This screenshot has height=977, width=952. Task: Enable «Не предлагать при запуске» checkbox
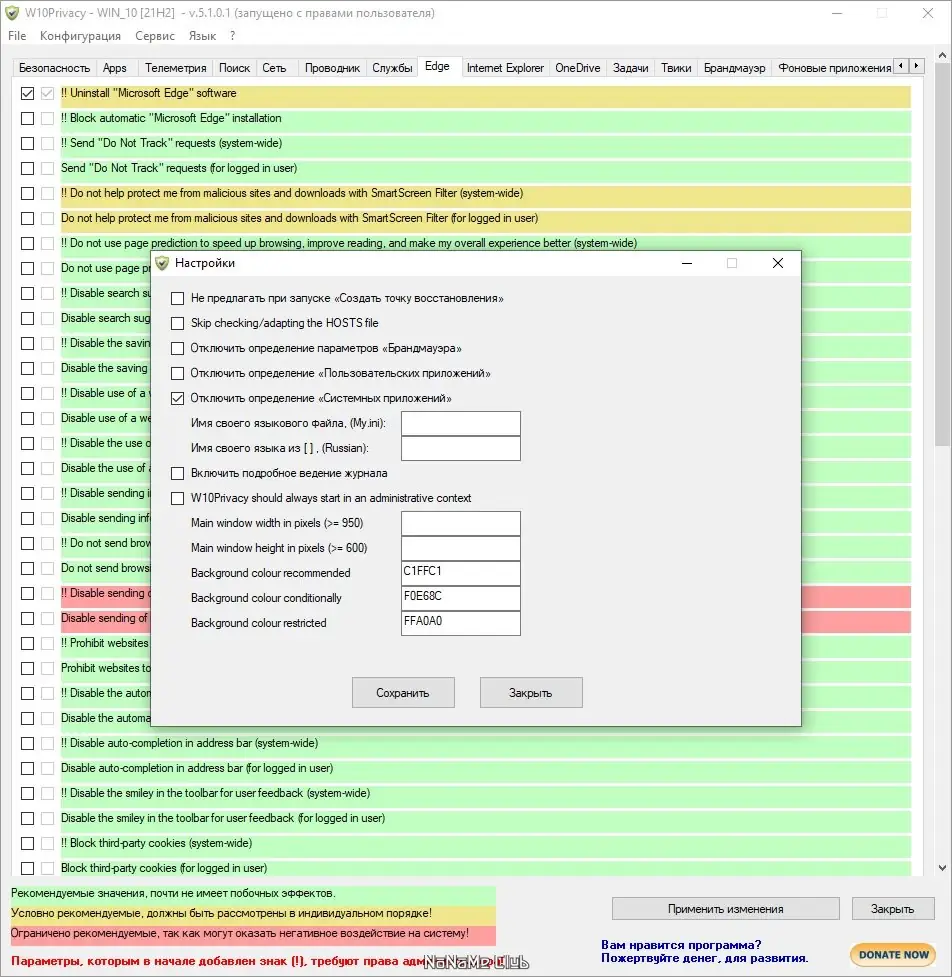coord(178,298)
